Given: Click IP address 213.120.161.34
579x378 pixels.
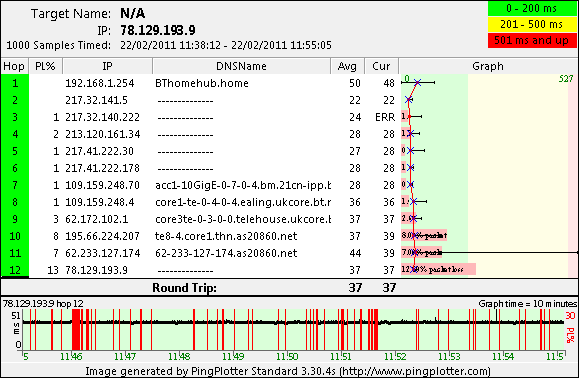Looking at the screenshot, I should pos(103,134).
